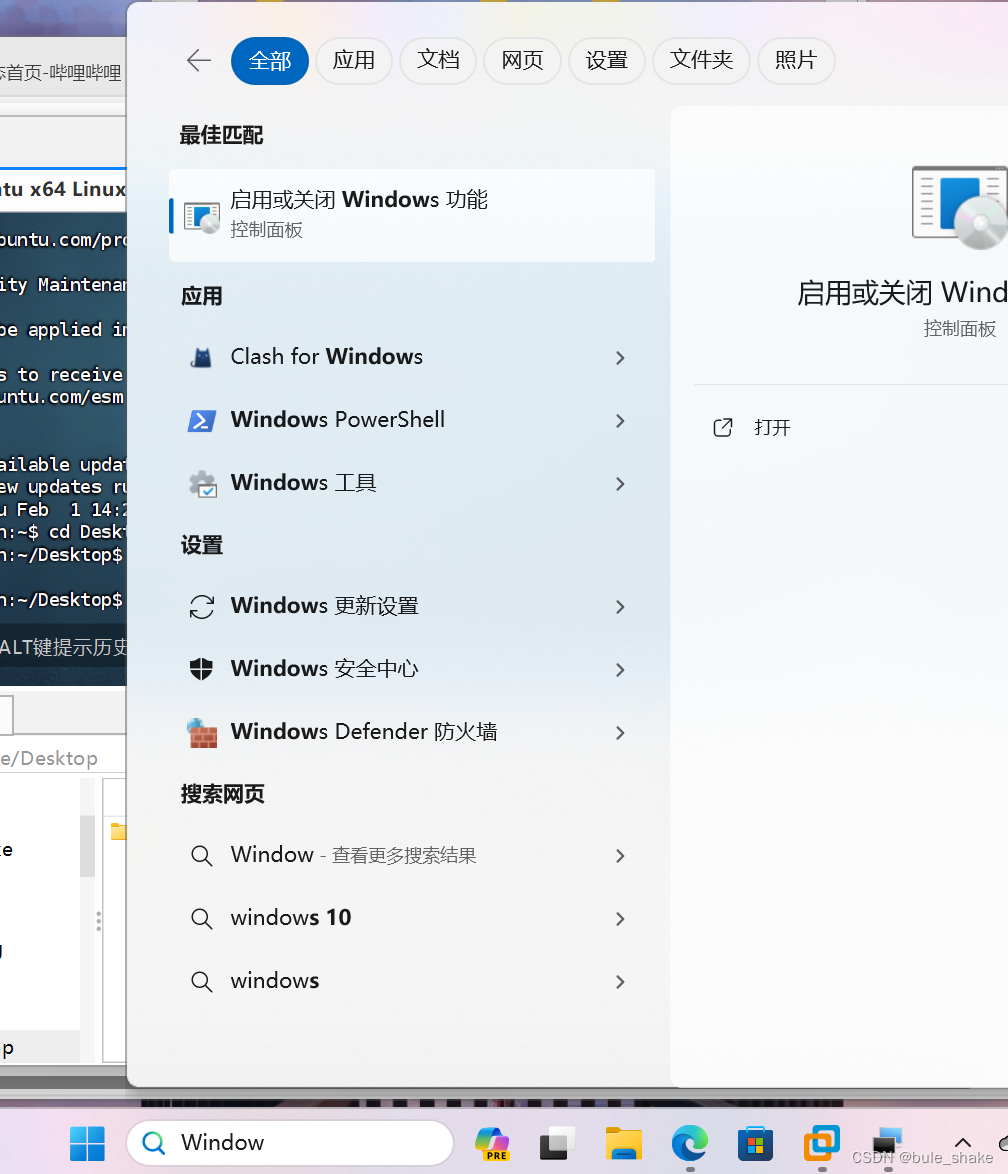Open Microsoft Store from the taskbar
The height and width of the screenshot is (1174, 1008).
[x=756, y=1143]
